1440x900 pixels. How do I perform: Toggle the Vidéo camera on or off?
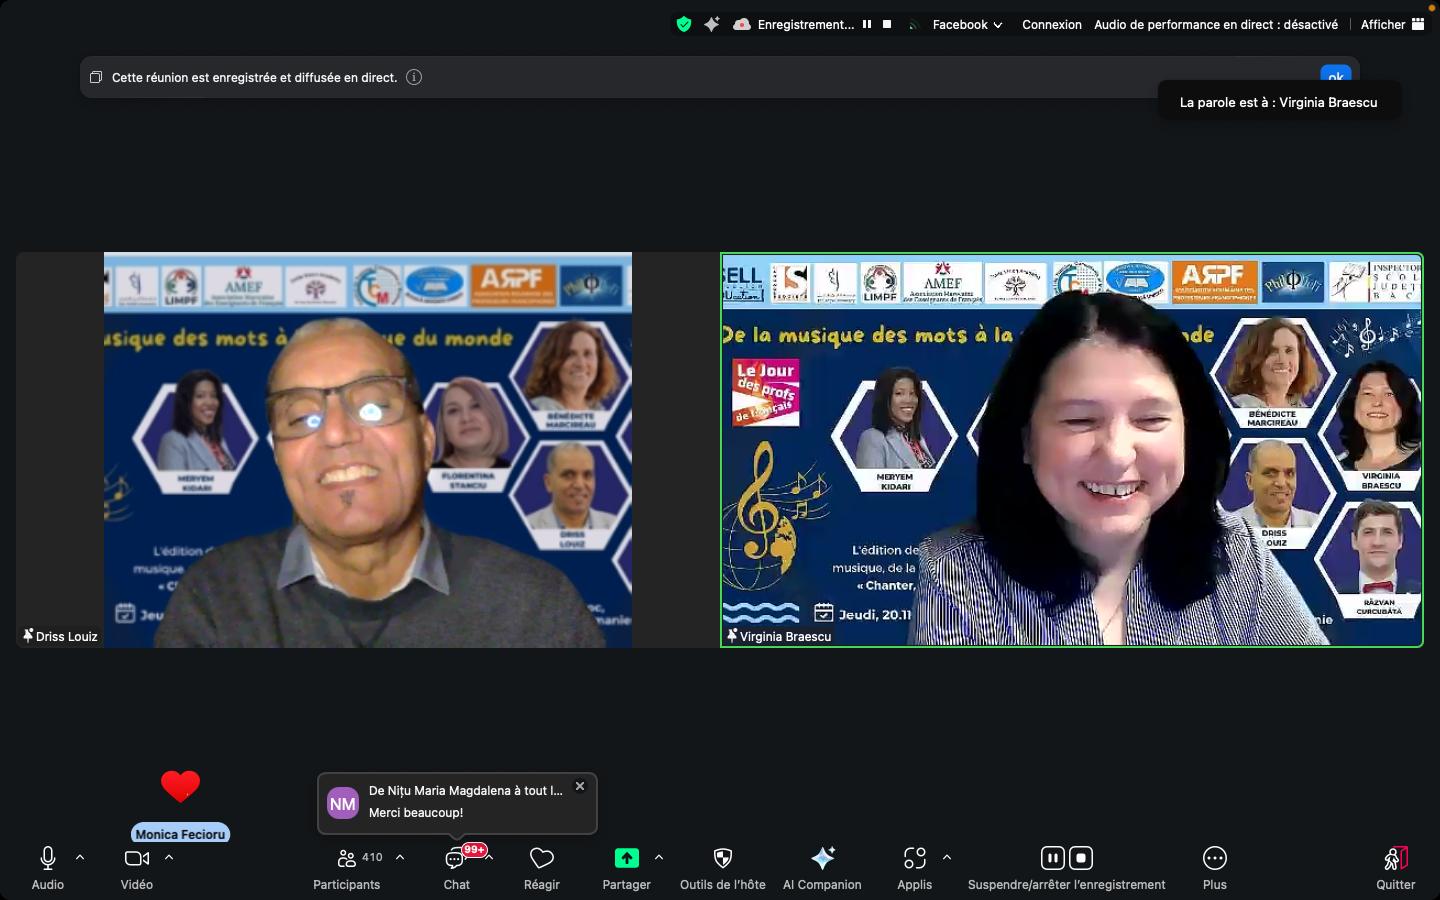pos(136,858)
